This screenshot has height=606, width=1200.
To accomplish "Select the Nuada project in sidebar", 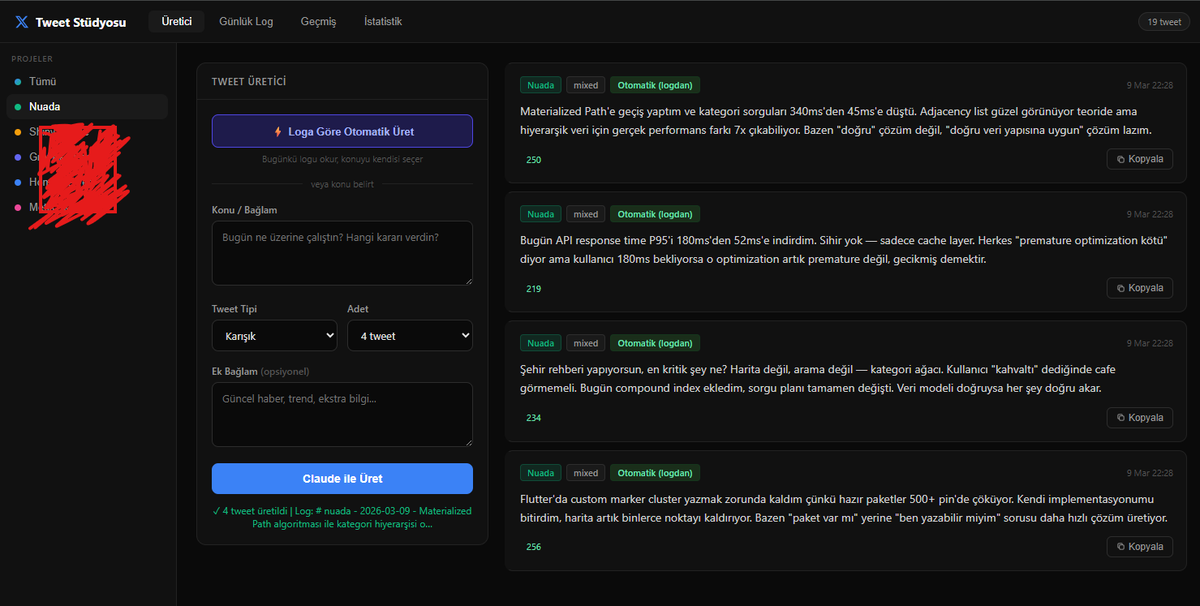I will coord(87,106).
